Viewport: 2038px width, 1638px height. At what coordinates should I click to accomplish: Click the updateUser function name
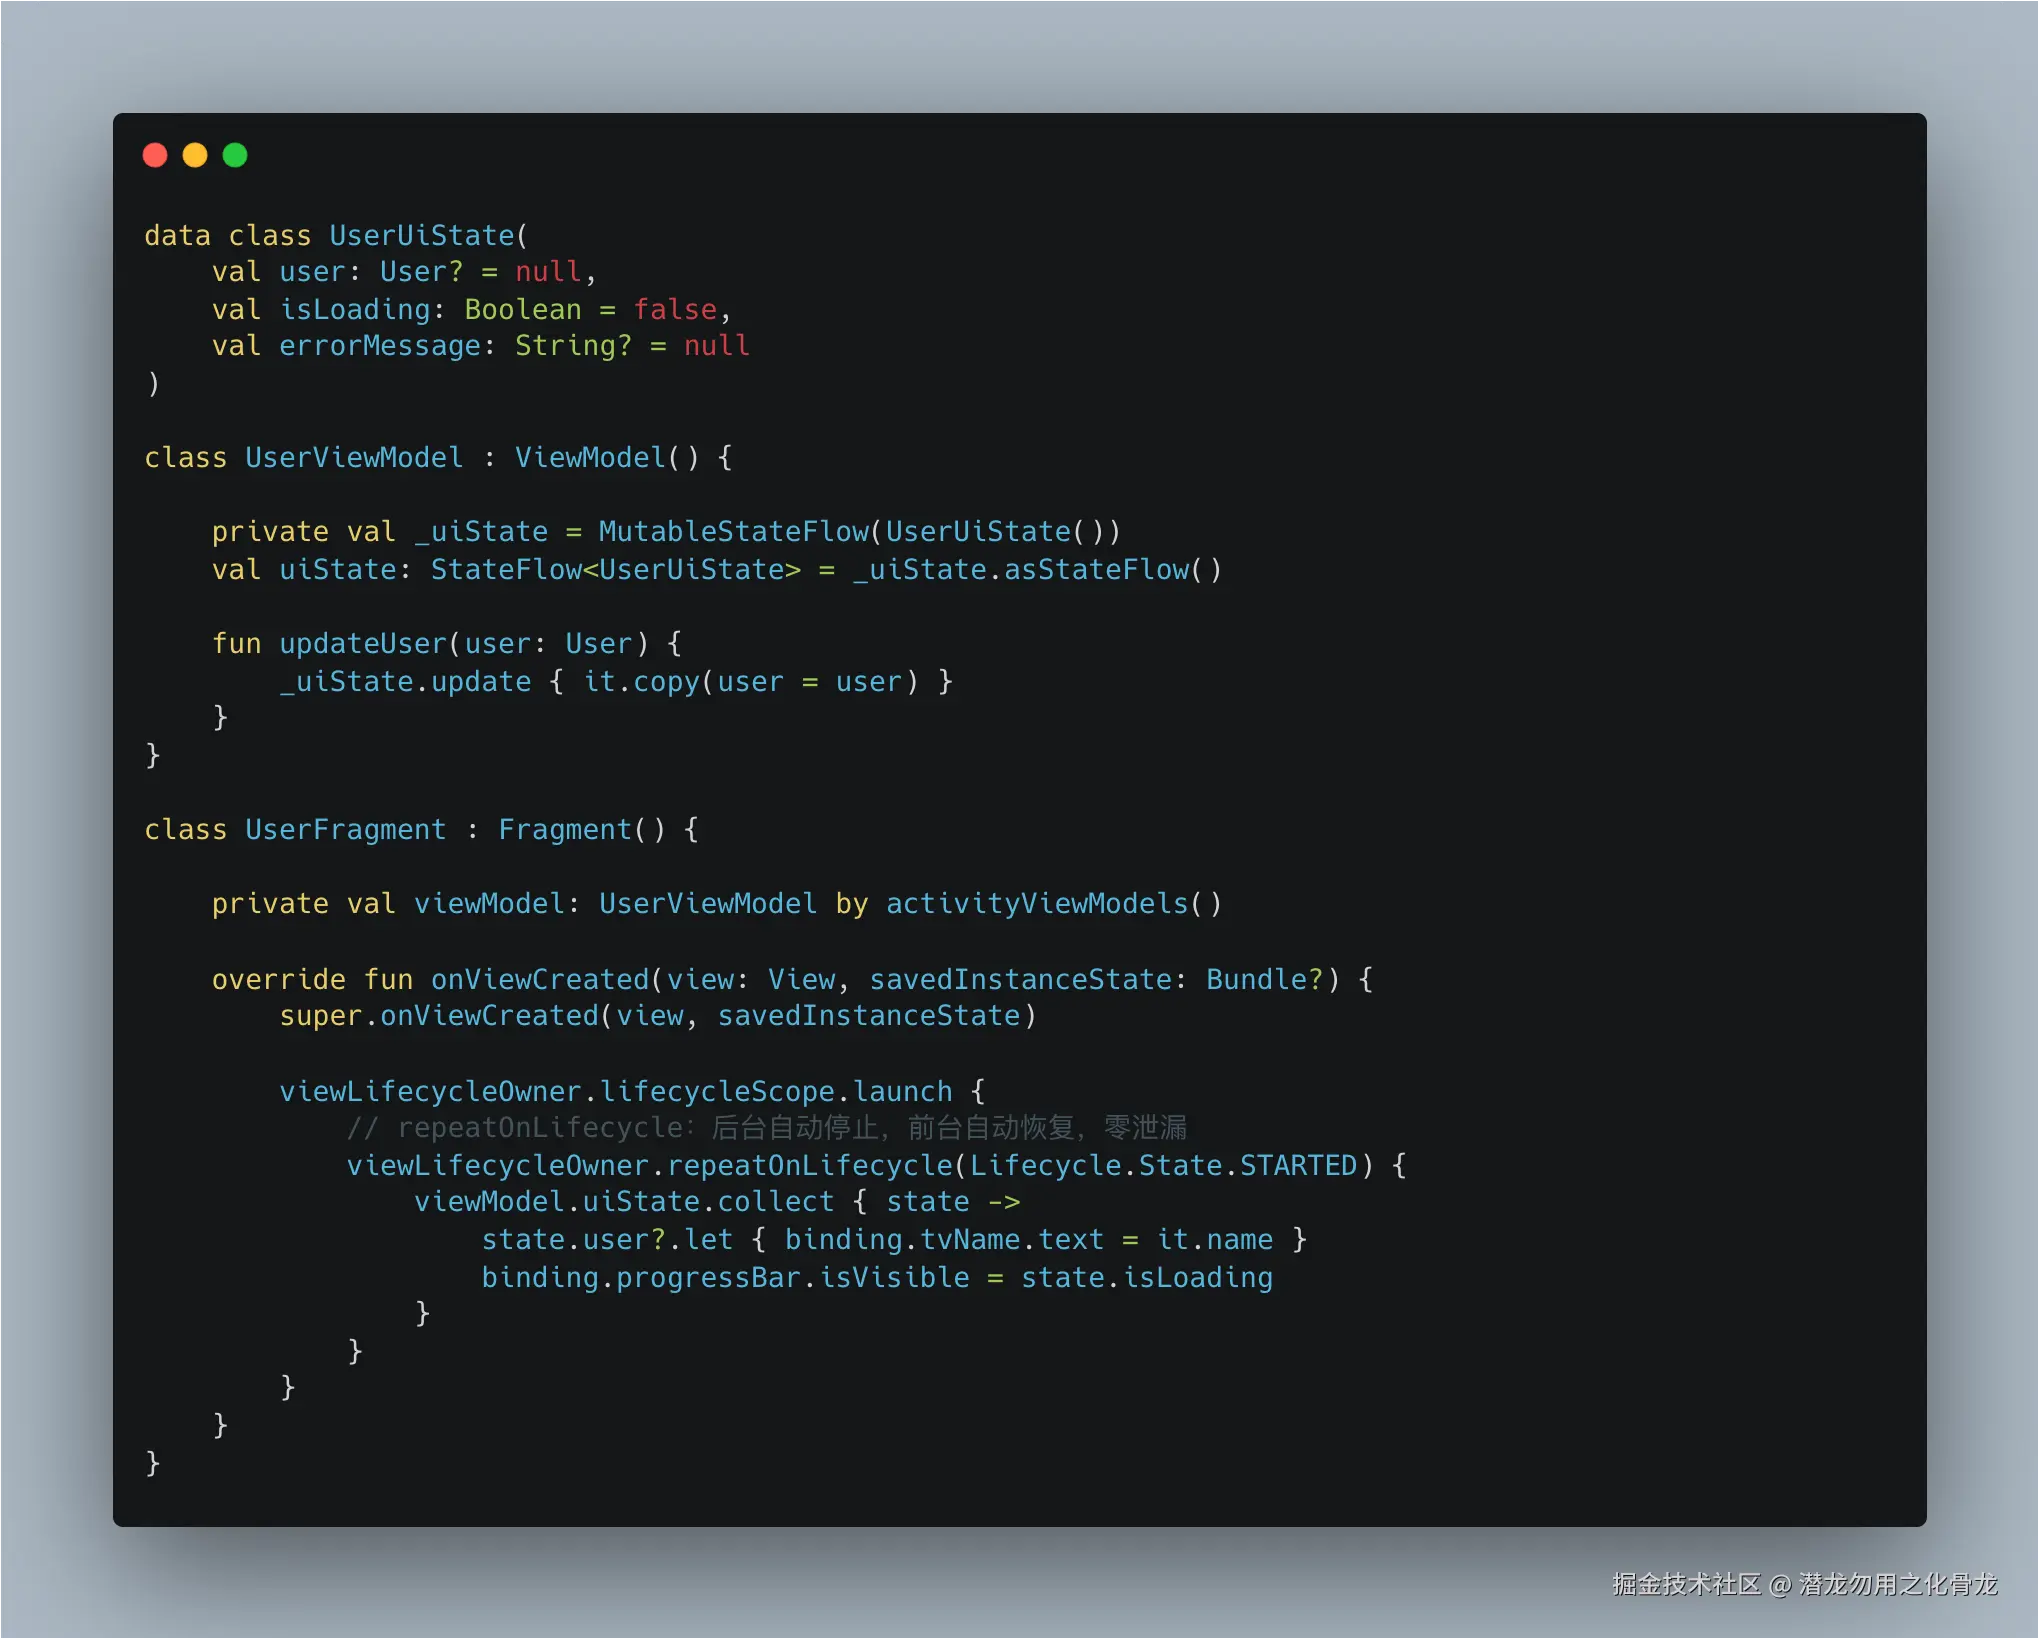(362, 644)
